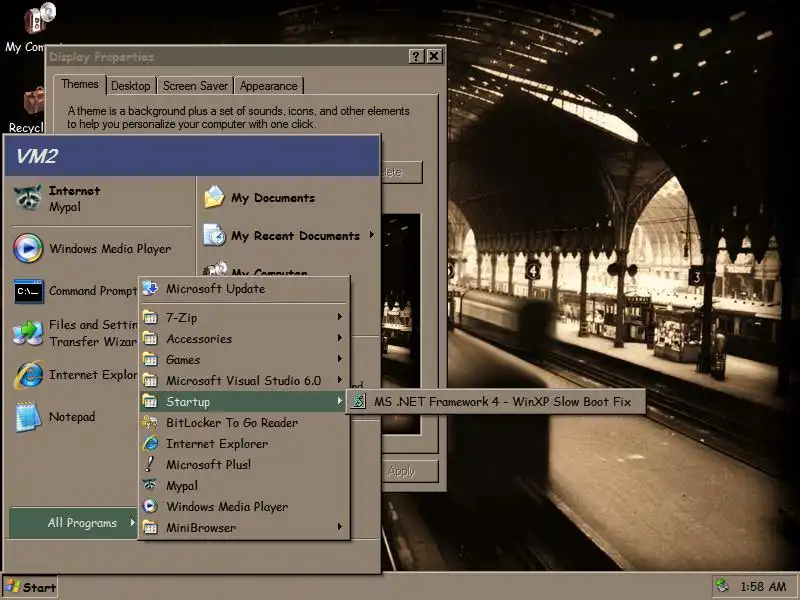Click the system tray network icon
The height and width of the screenshot is (600, 800).
(x=722, y=586)
